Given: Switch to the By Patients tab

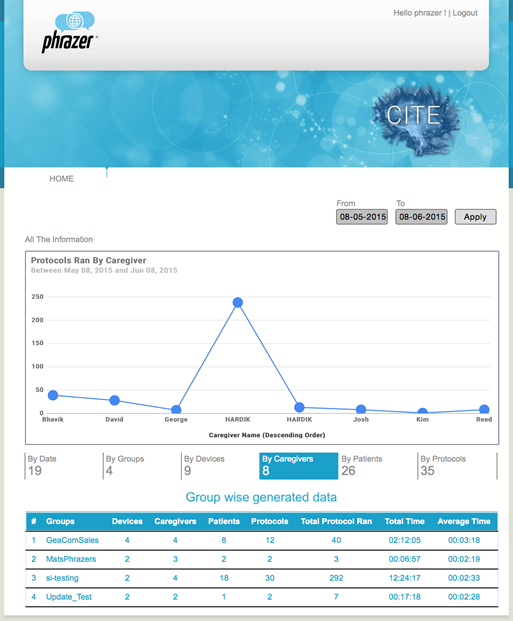Looking at the screenshot, I should 378,466.
